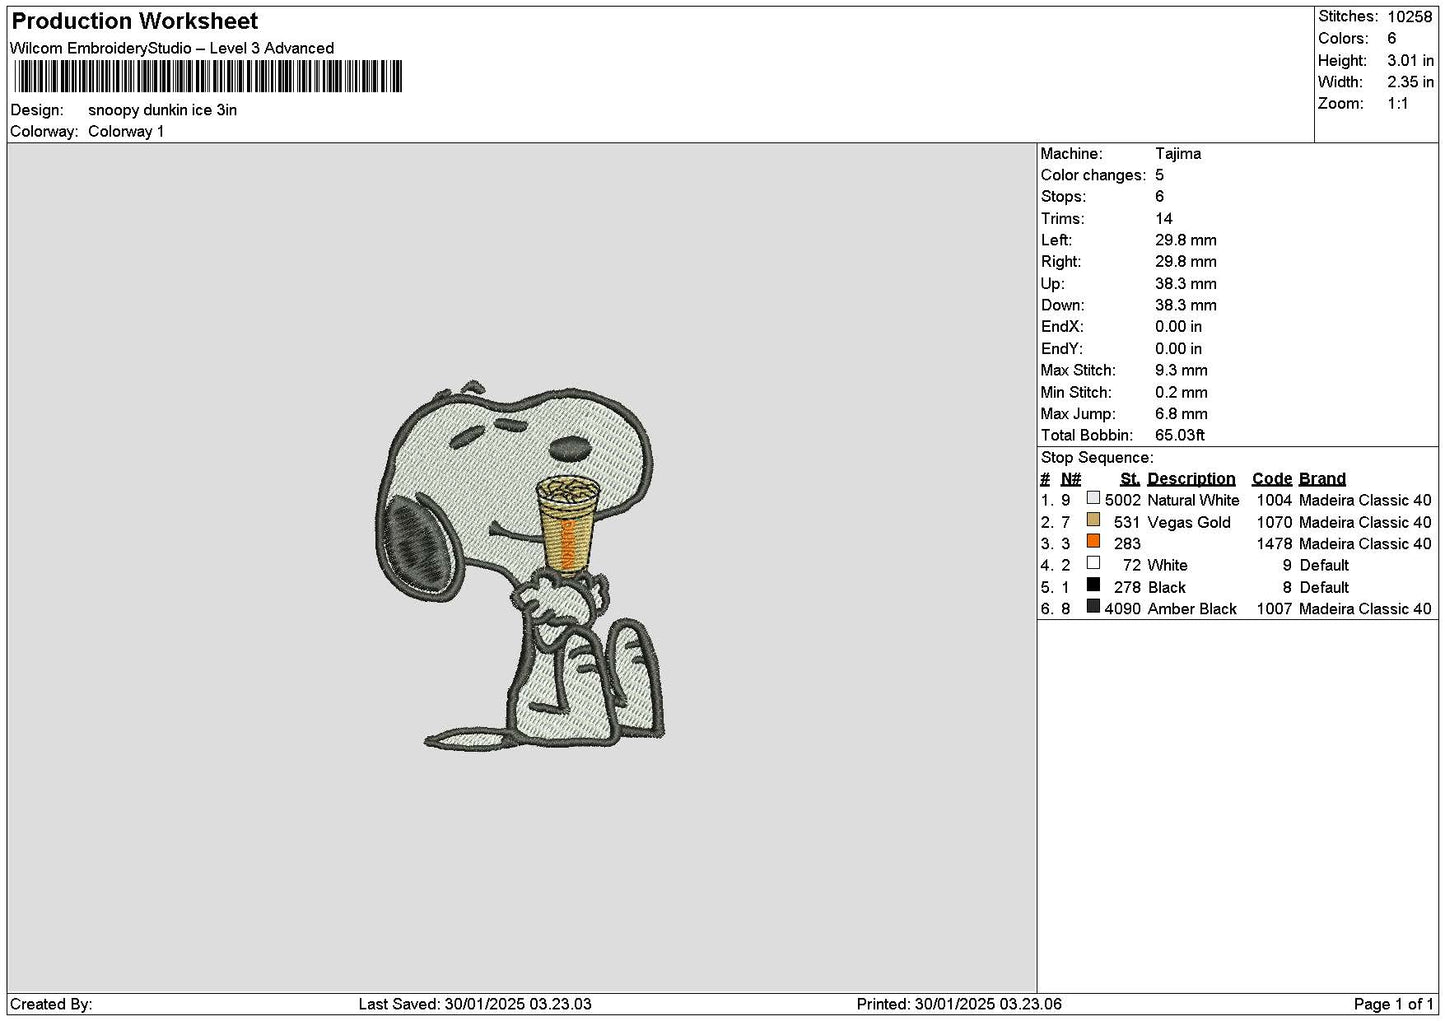Viewport: 1445px width, 1021px height.
Task: Click the Natural White color swatch
Action: [1093, 498]
